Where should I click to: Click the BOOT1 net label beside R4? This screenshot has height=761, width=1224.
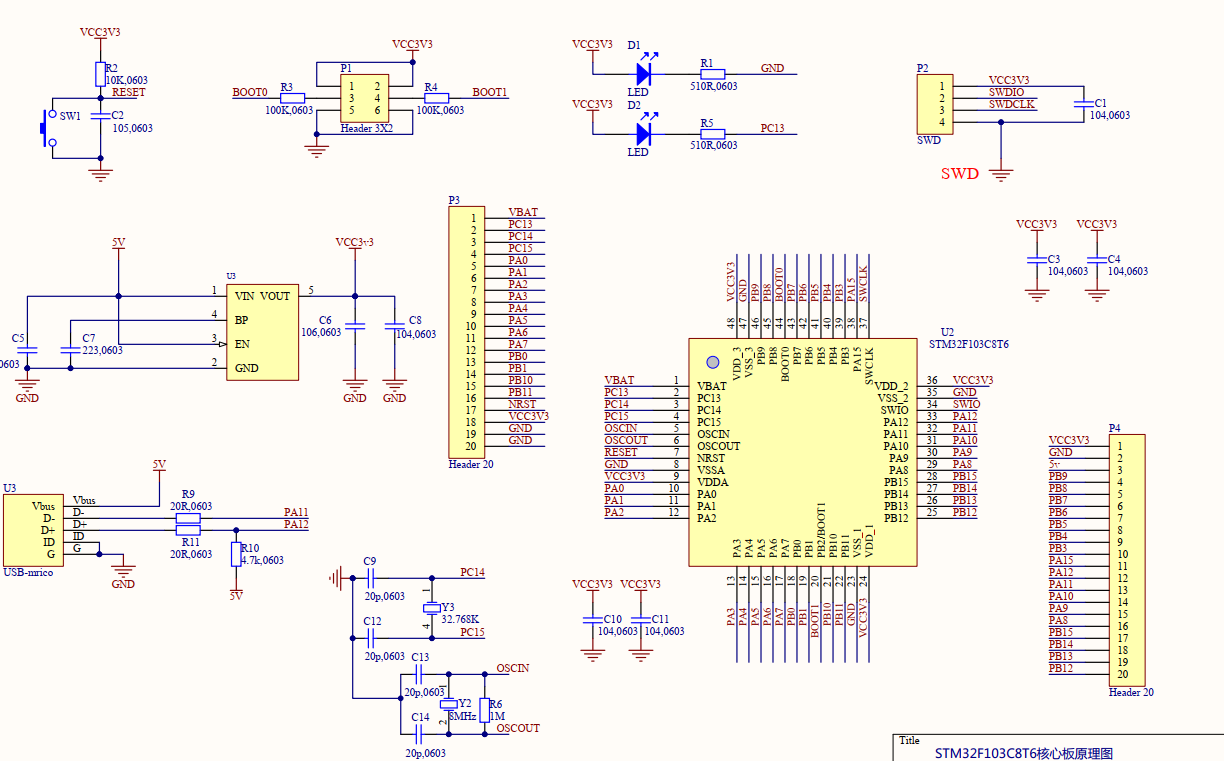[490, 92]
